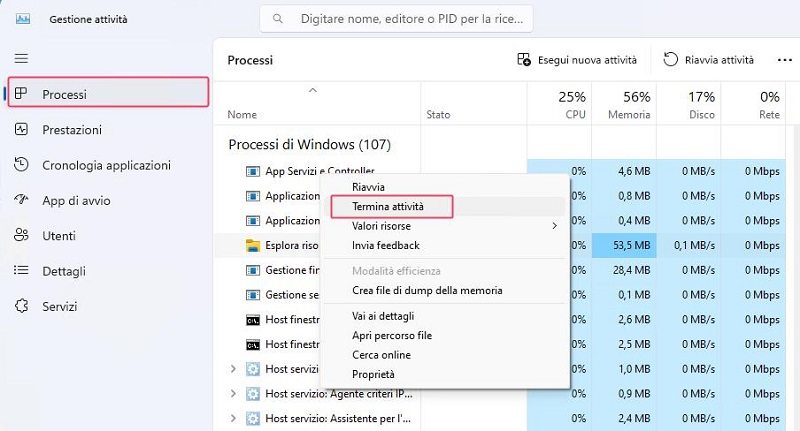Open the Dettagli sidebar icon
The image size is (800, 431).
coord(22,271)
